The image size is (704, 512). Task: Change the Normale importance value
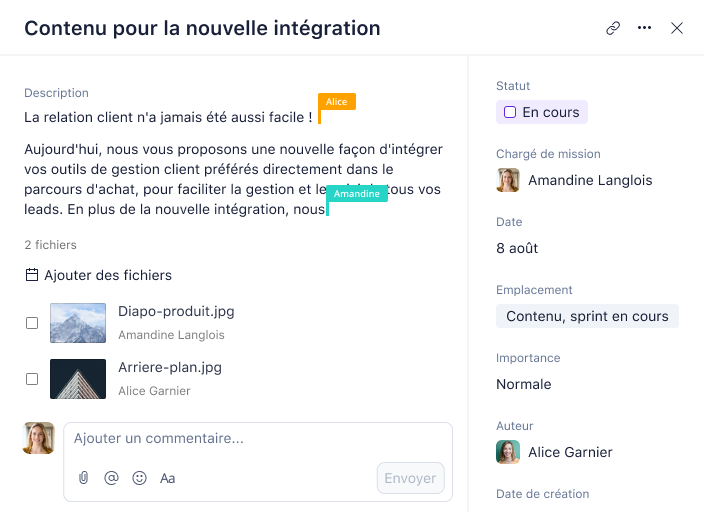coord(524,384)
